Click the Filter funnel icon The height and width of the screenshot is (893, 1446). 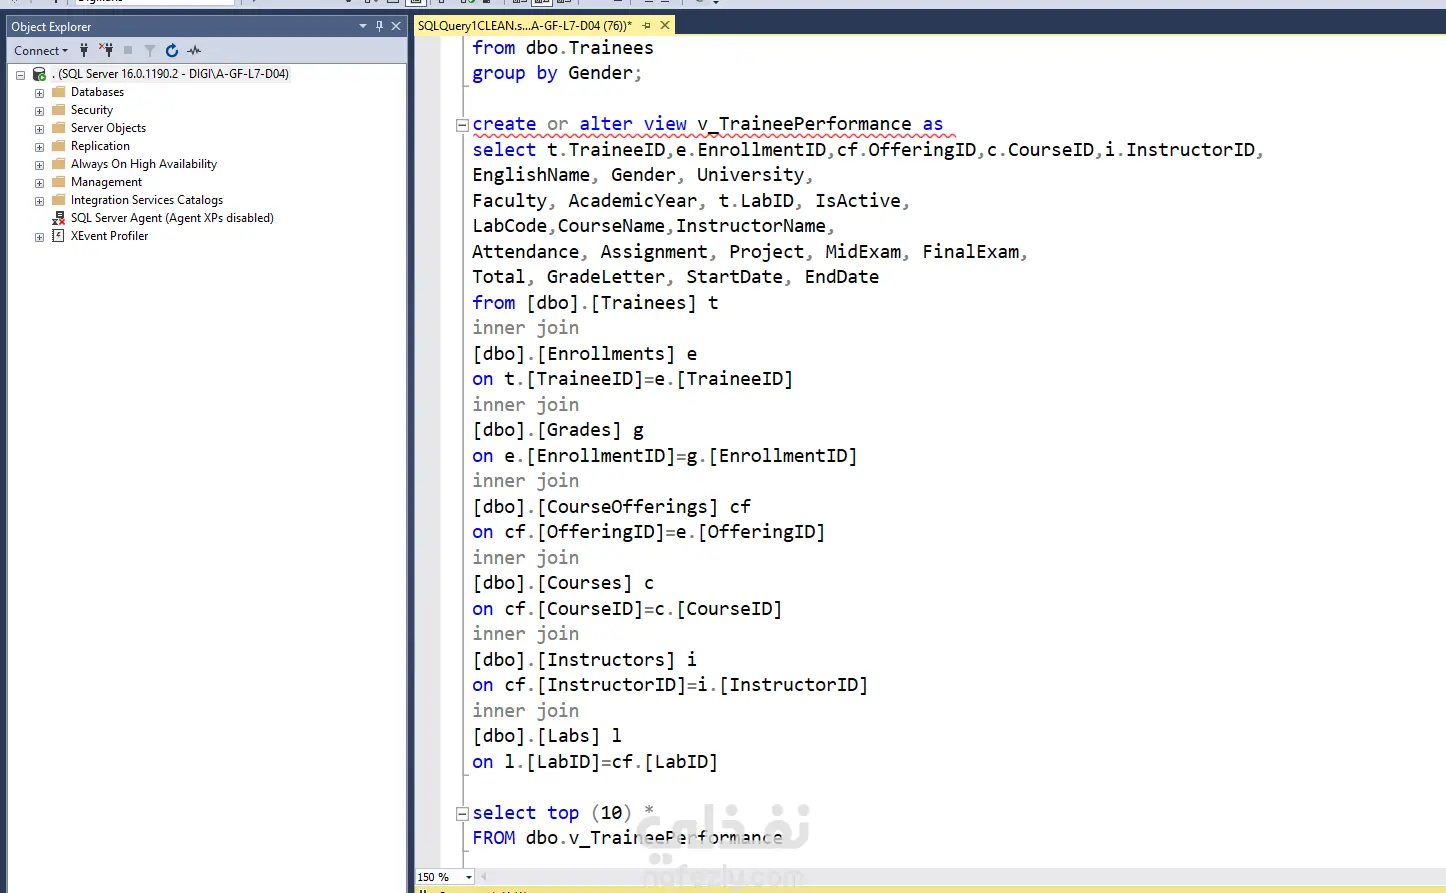click(150, 51)
